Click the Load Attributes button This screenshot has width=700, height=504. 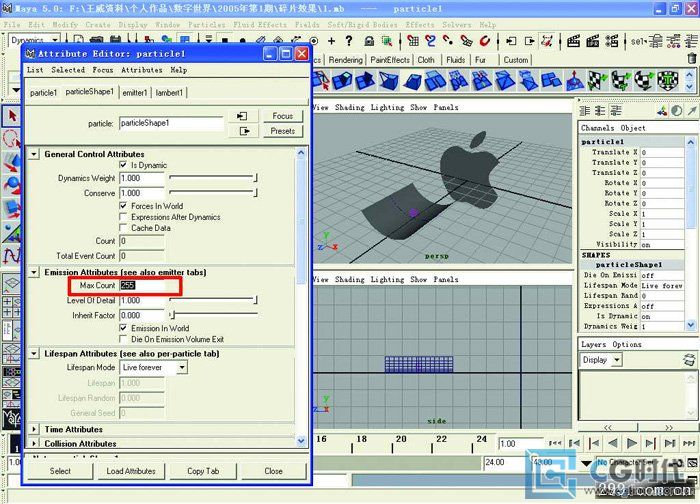[x=131, y=471]
